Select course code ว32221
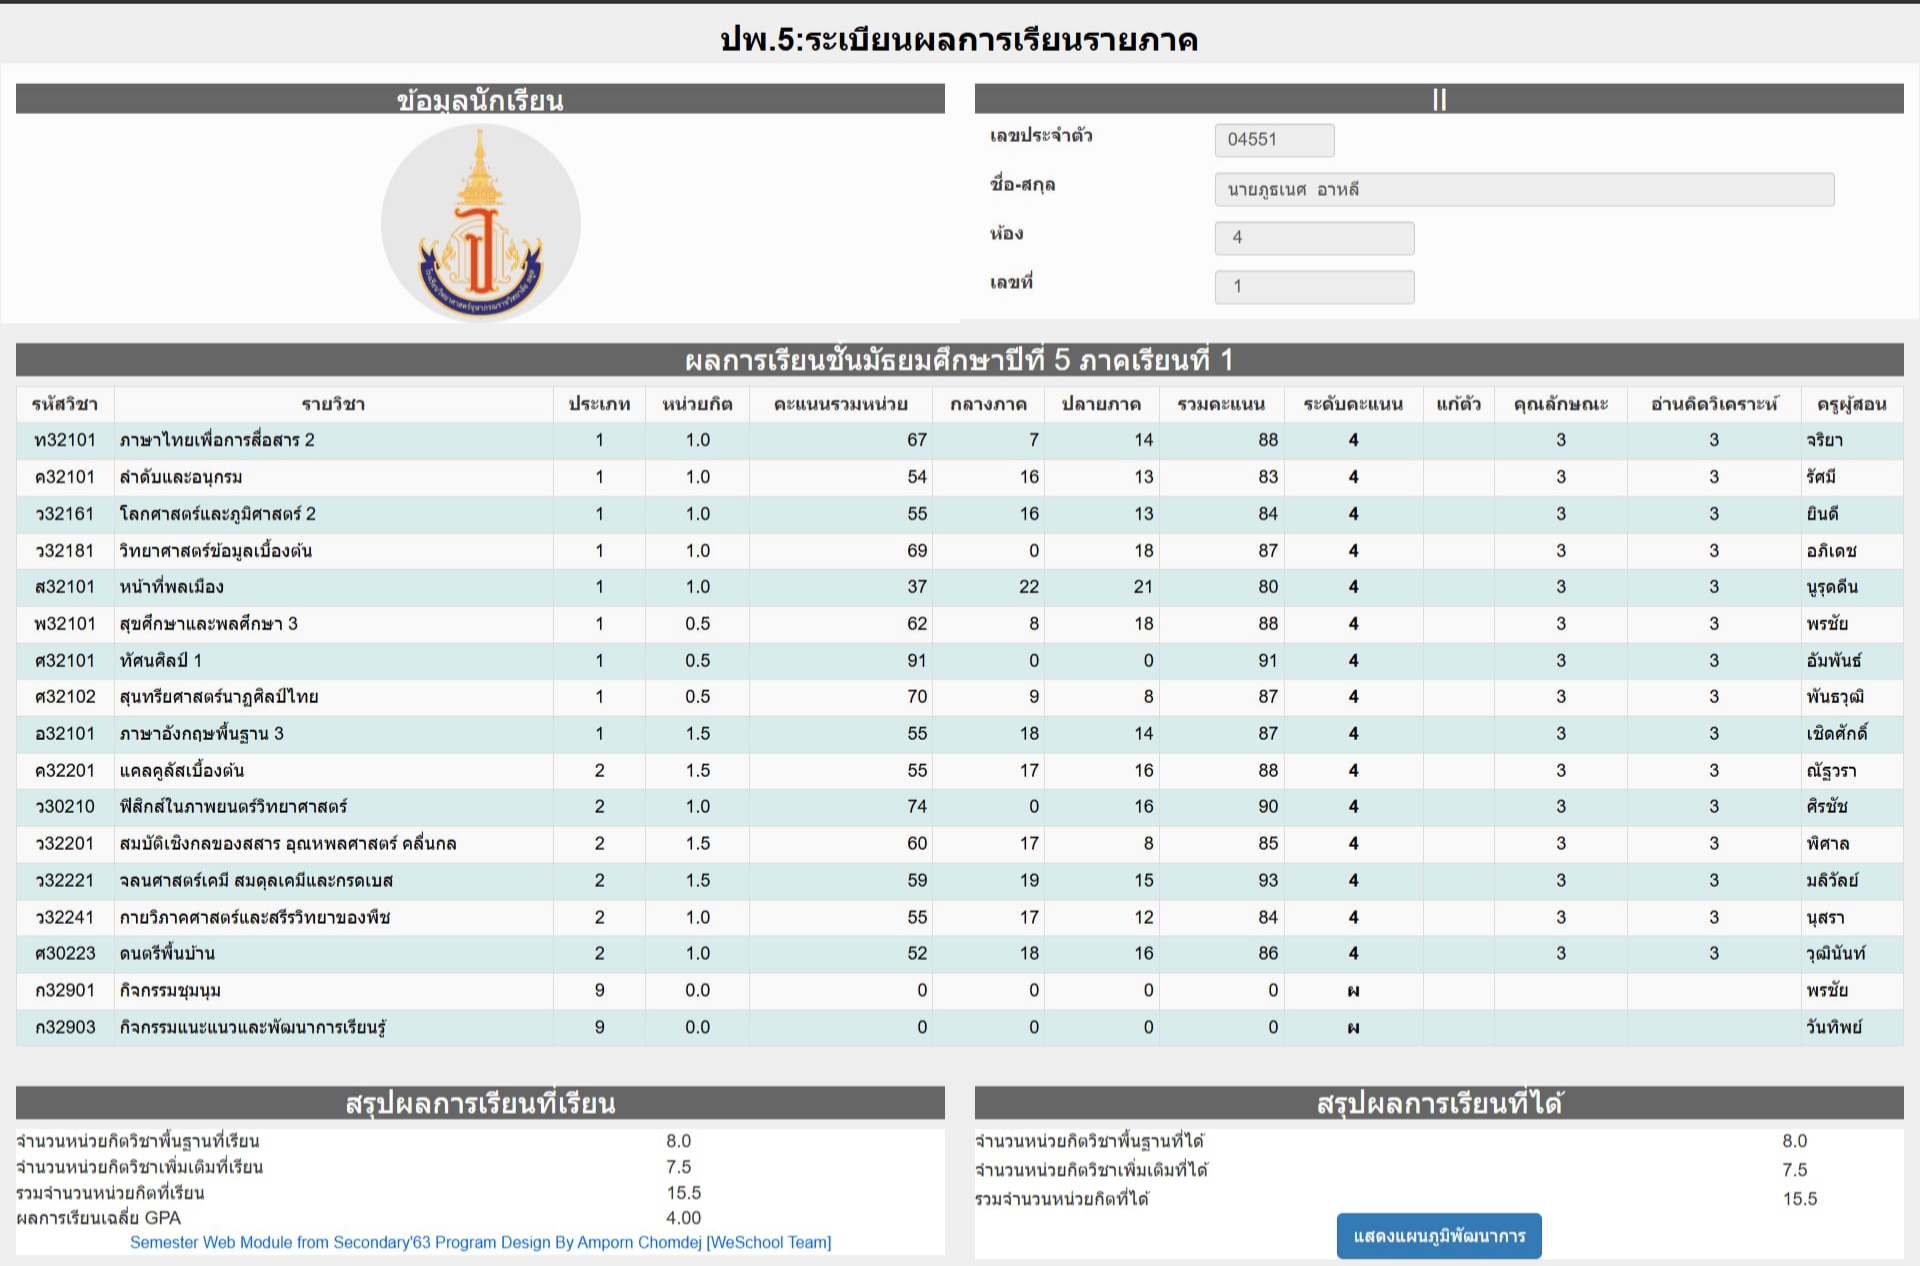Image resolution: width=1920 pixels, height=1266 pixels. pos(65,881)
